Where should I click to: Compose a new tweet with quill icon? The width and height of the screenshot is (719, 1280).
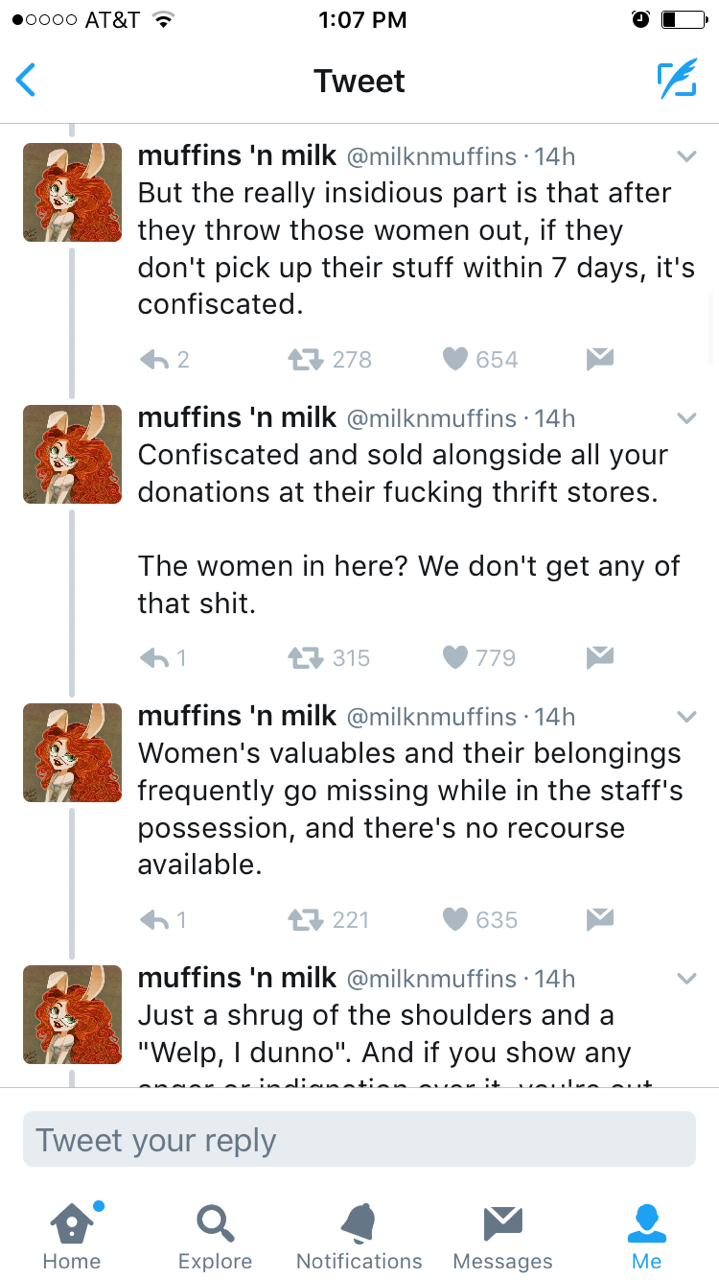coord(676,80)
